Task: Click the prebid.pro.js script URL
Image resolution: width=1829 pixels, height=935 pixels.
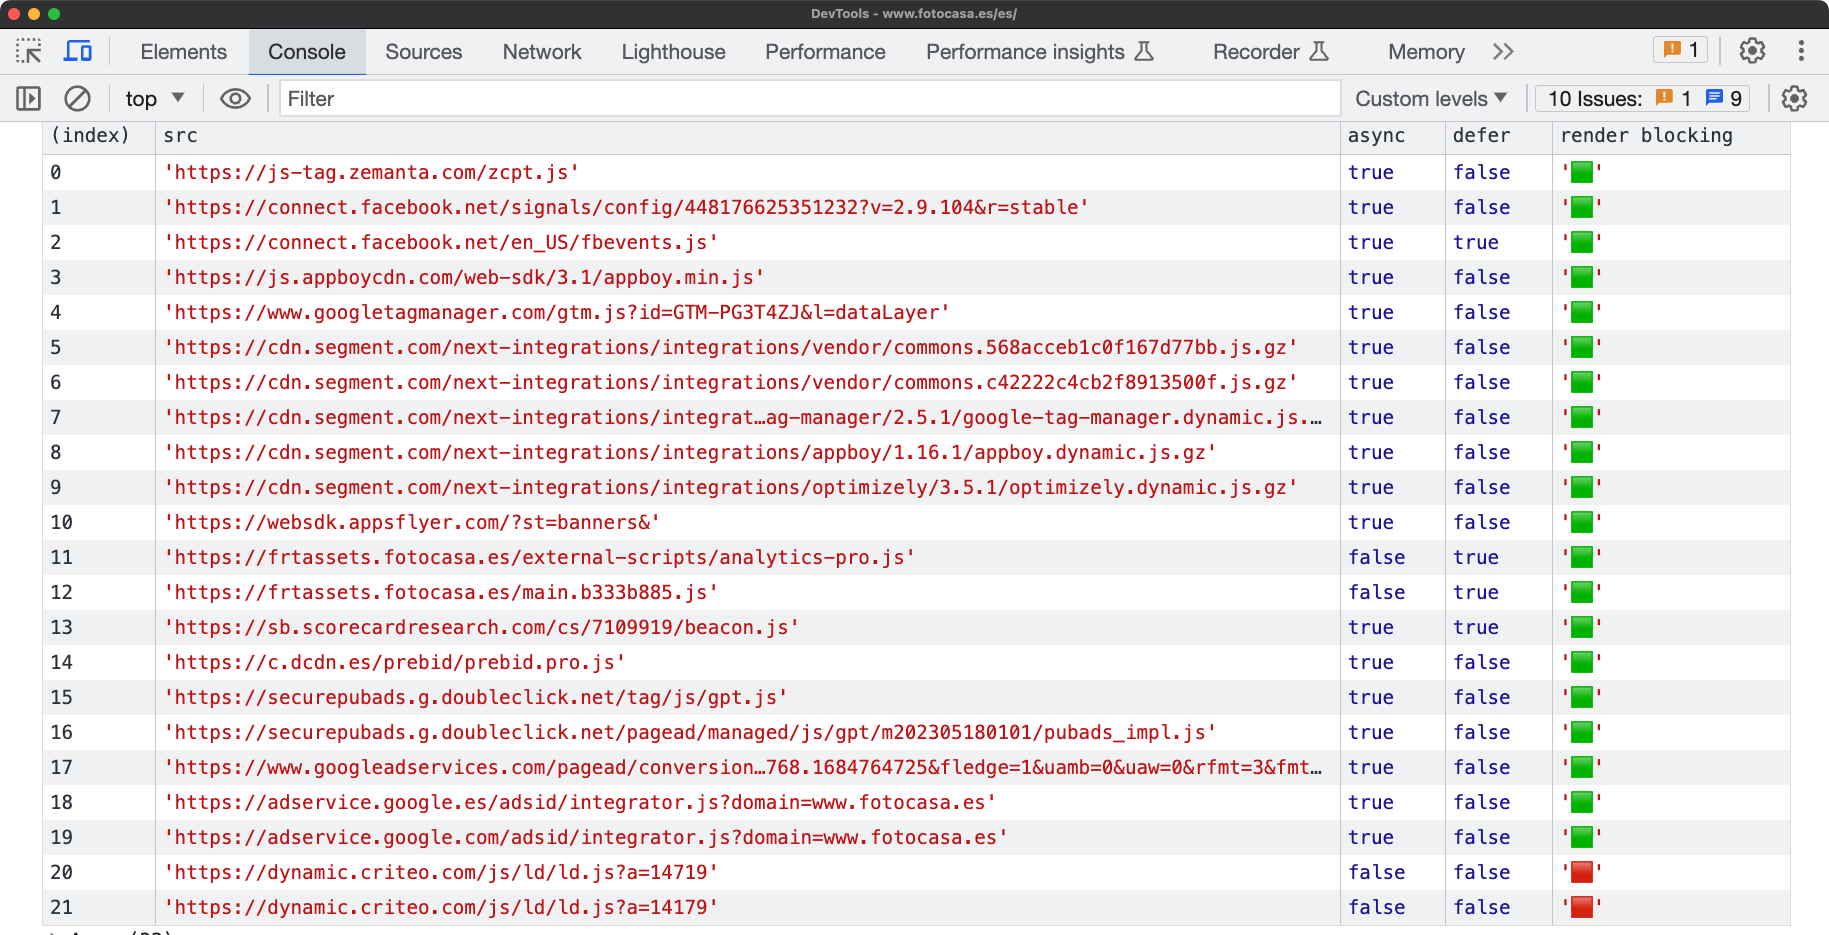Action: [394, 662]
